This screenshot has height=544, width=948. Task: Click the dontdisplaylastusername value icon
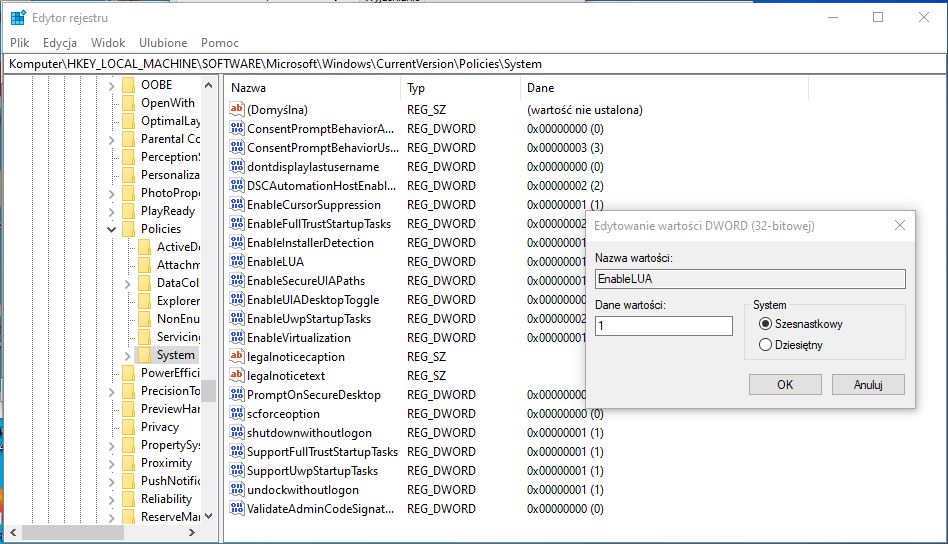pos(237,167)
